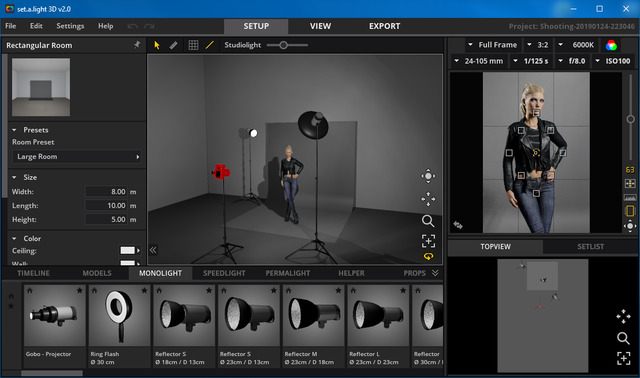Frame all objects in top view
This screenshot has height=378, width=640.
coord(623,359)
